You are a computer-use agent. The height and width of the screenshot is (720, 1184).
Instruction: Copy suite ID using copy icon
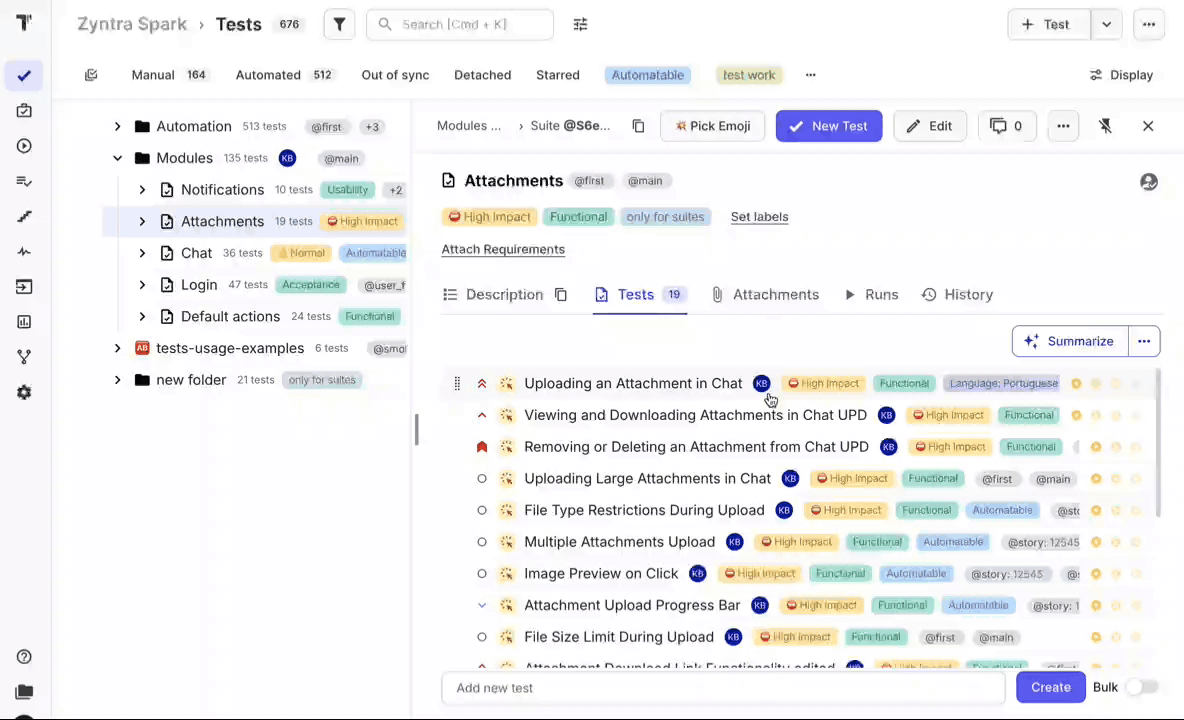638,126
